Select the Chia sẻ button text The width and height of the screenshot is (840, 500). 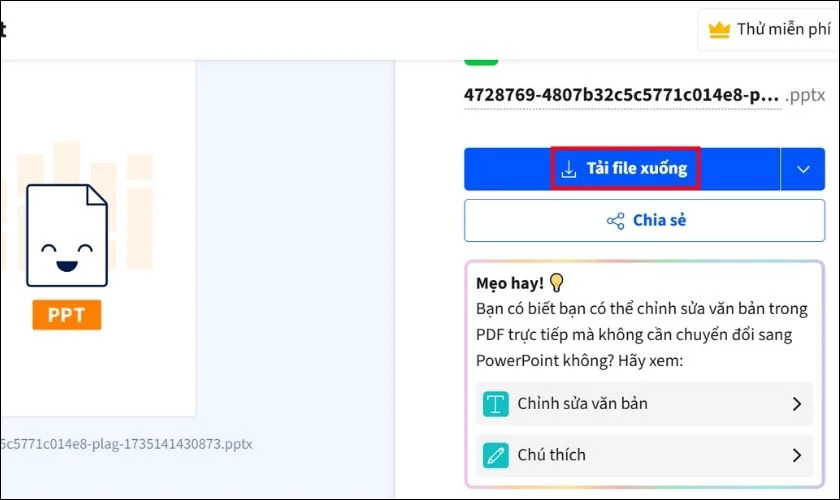(x=659, y=221)
